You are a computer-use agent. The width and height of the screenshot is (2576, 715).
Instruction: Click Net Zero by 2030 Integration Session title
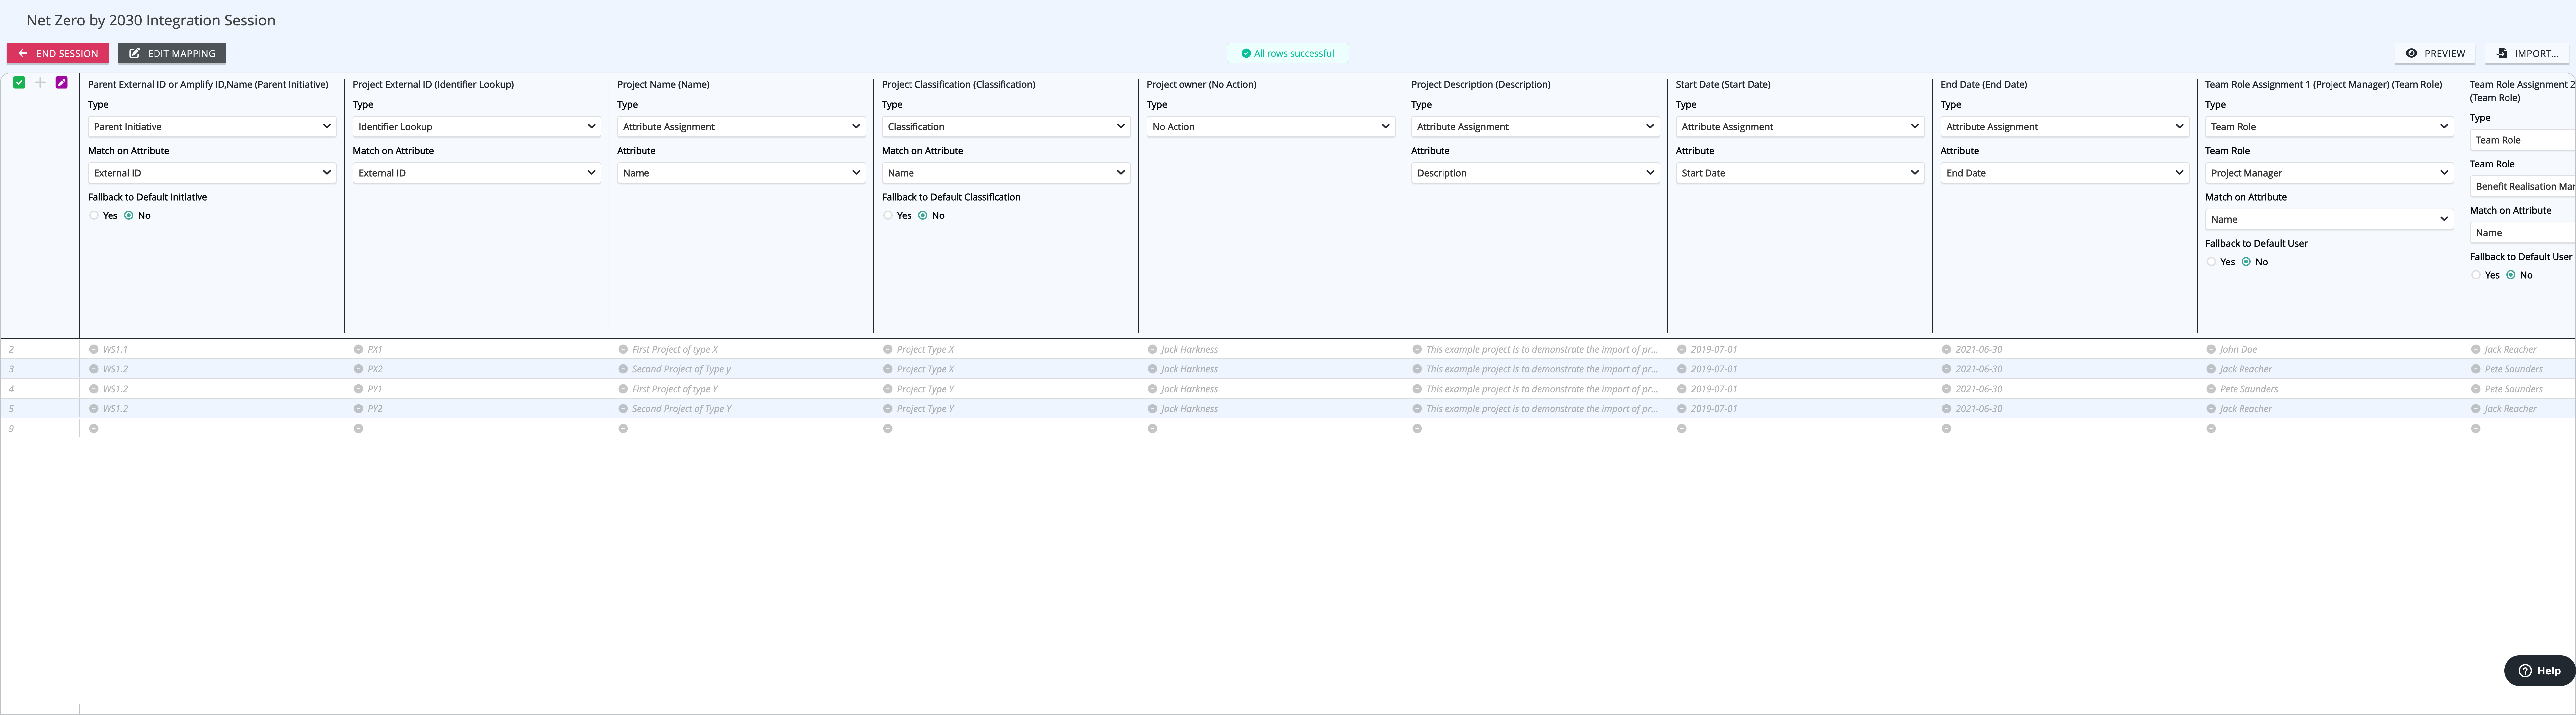[x=151, y=20]
